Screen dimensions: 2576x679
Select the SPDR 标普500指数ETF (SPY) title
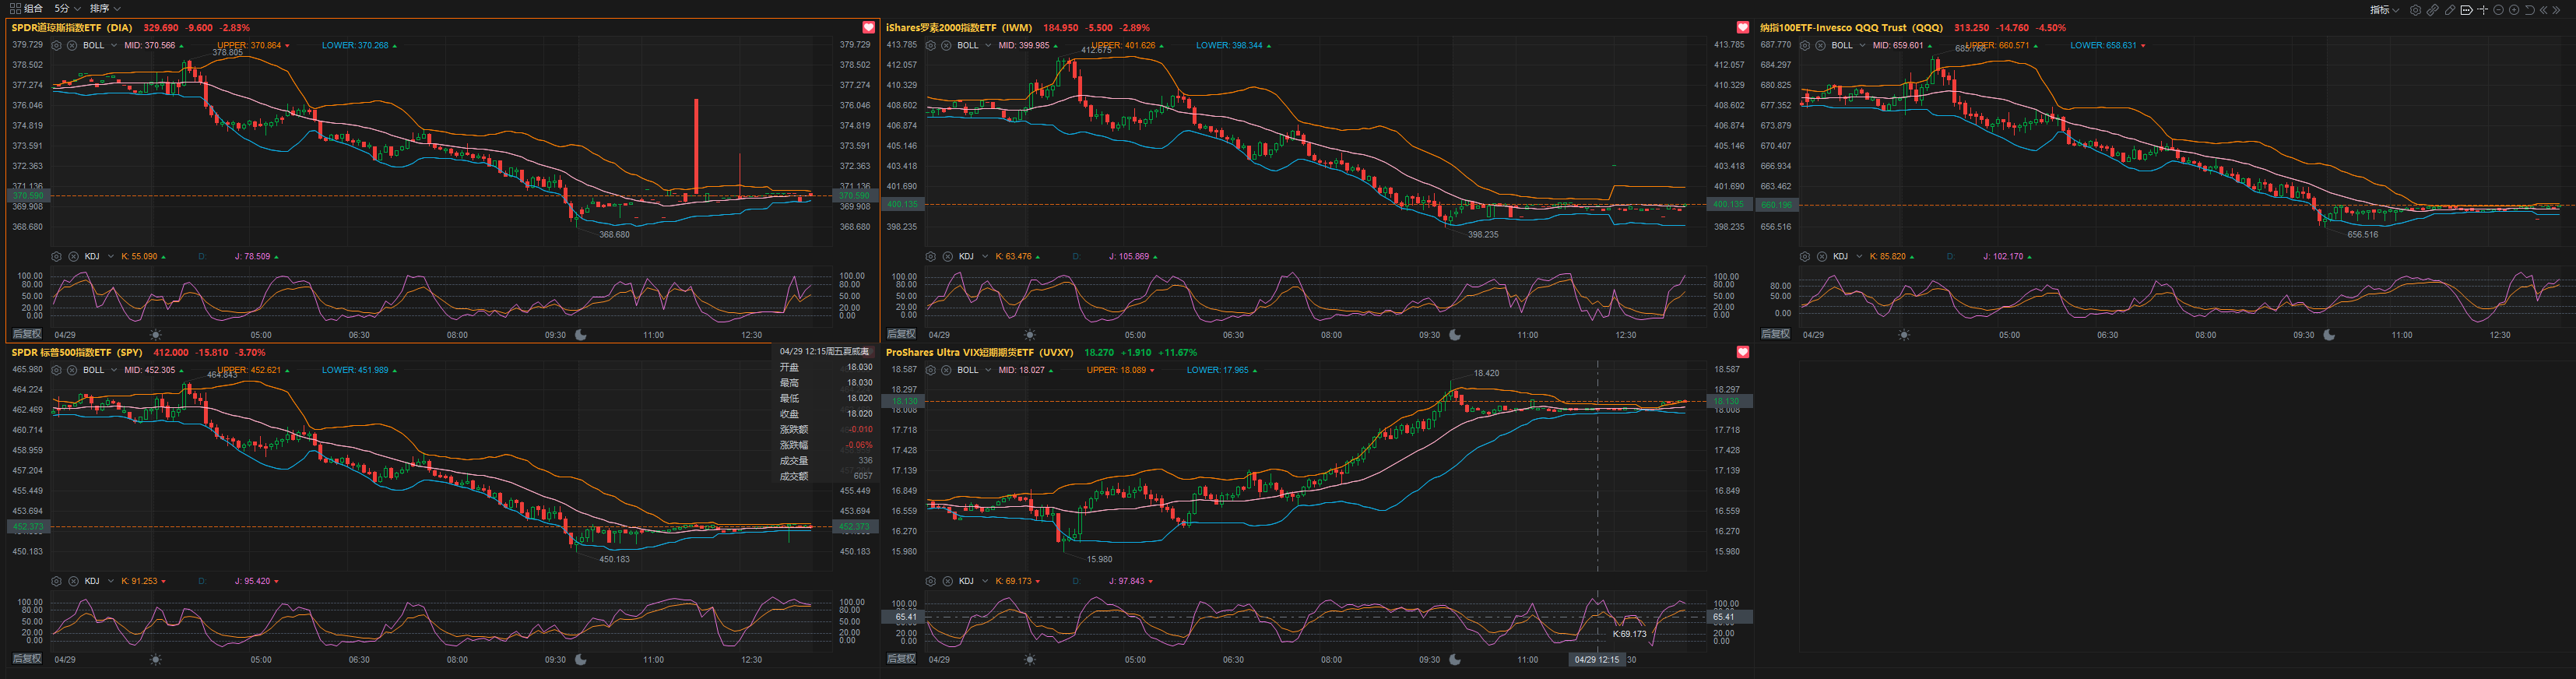(x=77, y=352)
